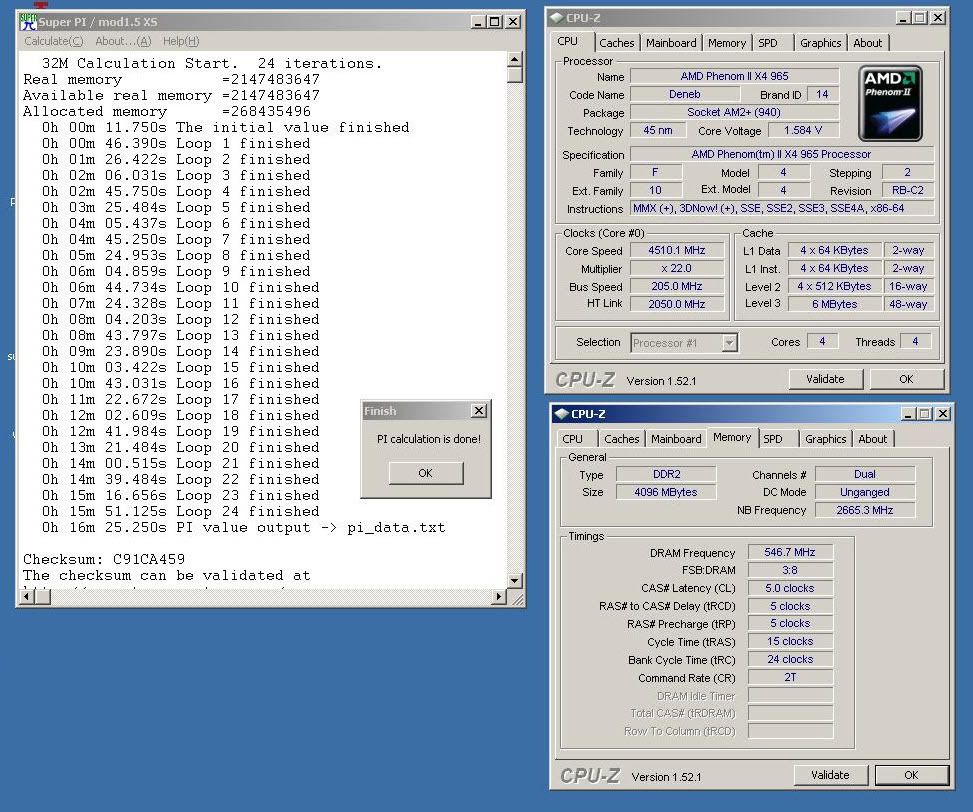The height and width of the screenshot is (812, 973).
Task: Click the Channels # Dual value
Action: click(864, 474)
